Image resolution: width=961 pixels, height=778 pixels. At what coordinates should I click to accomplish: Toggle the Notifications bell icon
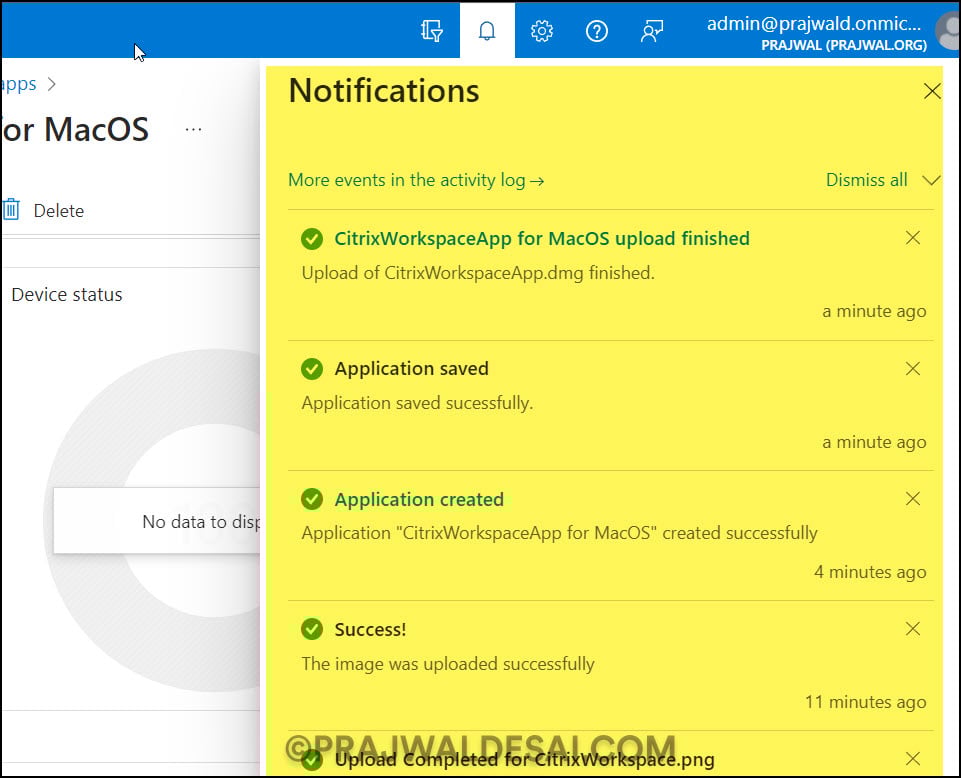click(487, 30)
